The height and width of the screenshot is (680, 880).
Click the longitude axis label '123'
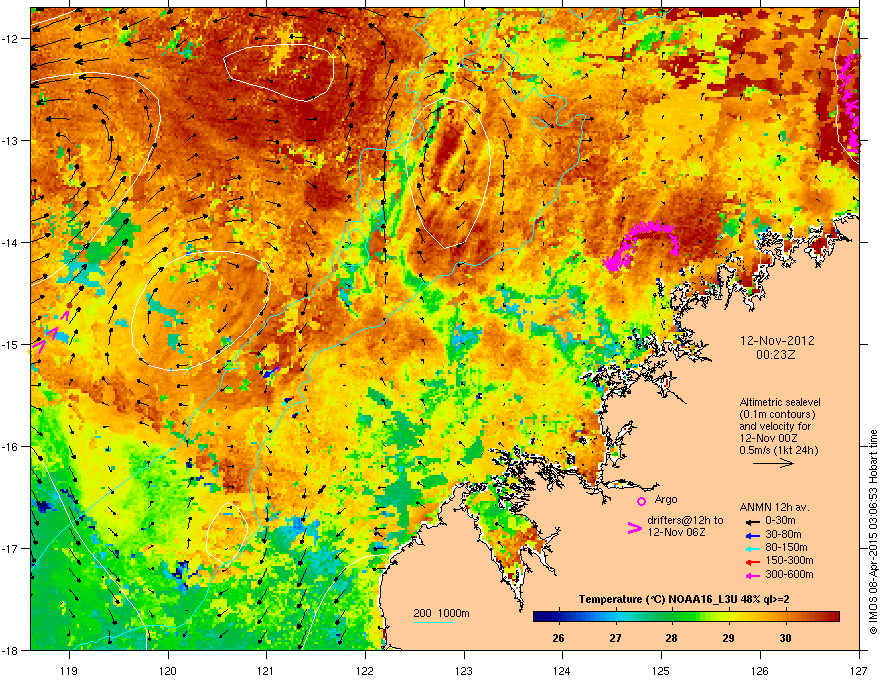[464, 670]
